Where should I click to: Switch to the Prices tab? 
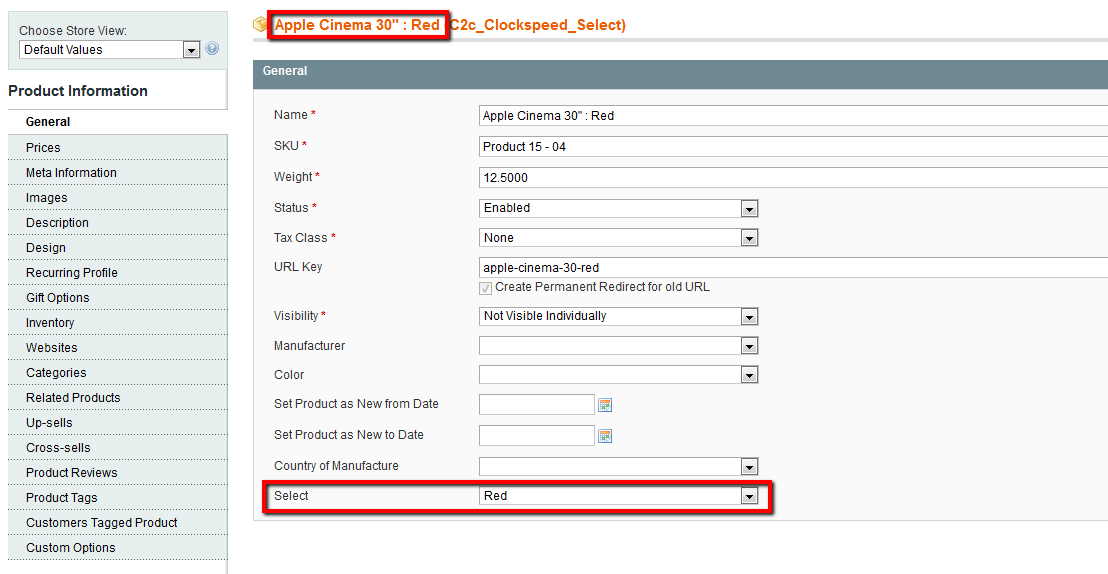tap(118, 147)
